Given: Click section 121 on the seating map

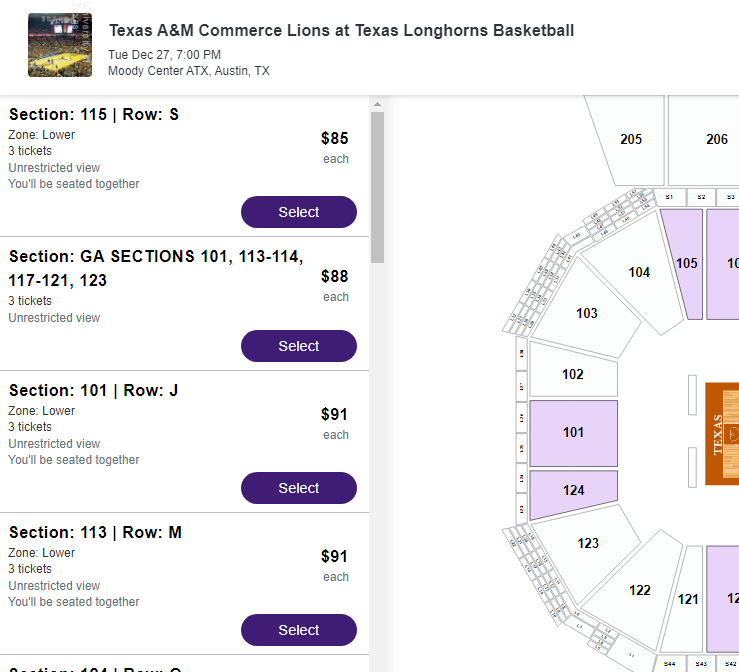Looking at the screenshot, I should 688,599.
